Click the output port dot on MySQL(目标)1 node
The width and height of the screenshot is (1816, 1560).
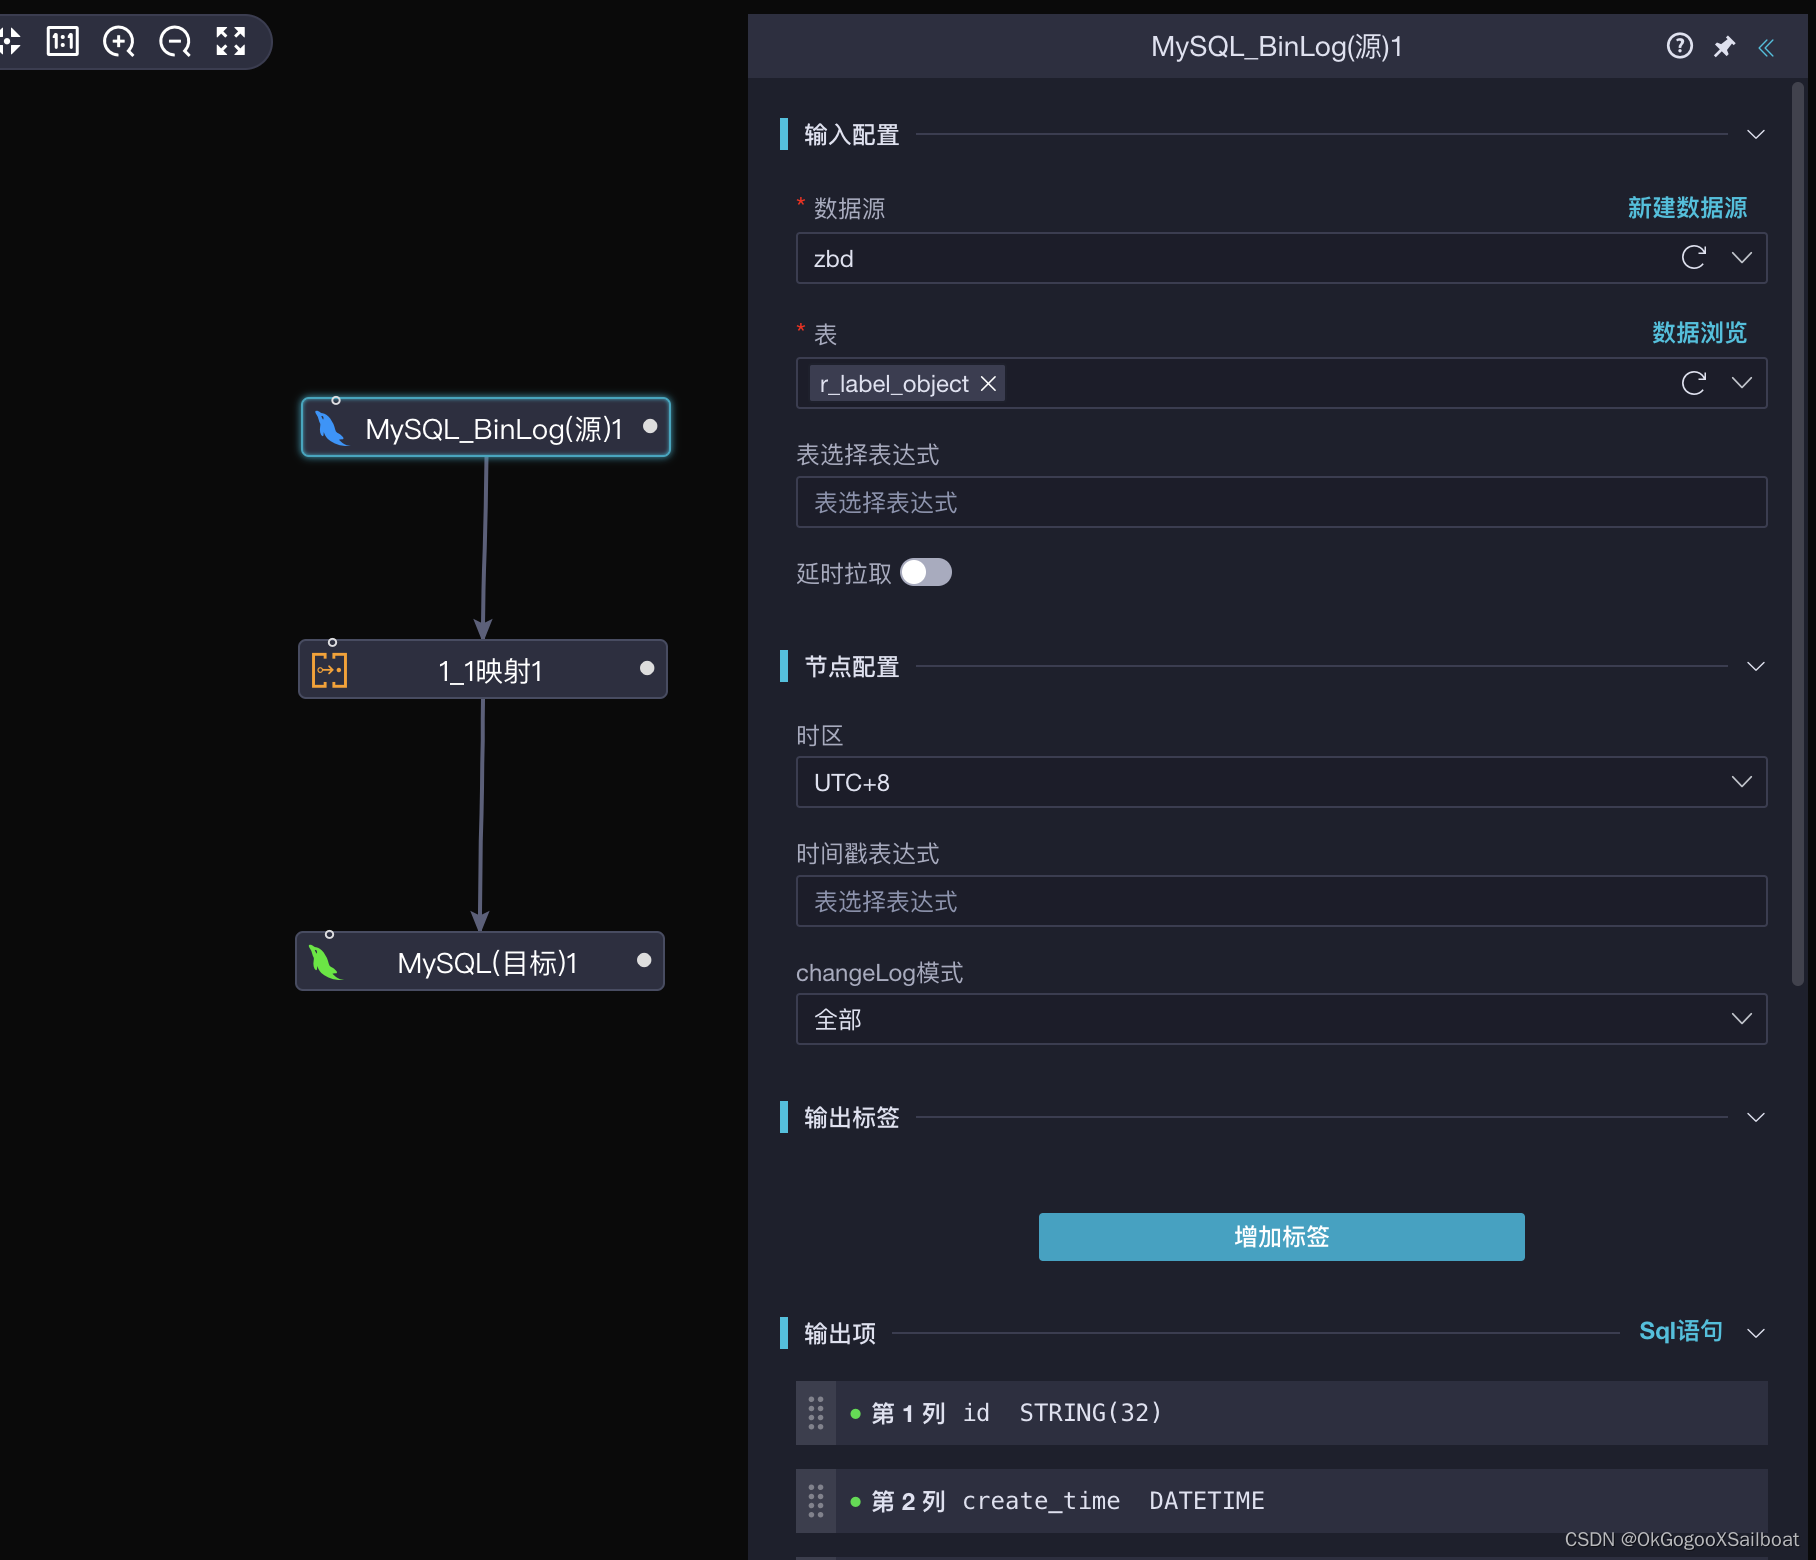pos(644,960)
